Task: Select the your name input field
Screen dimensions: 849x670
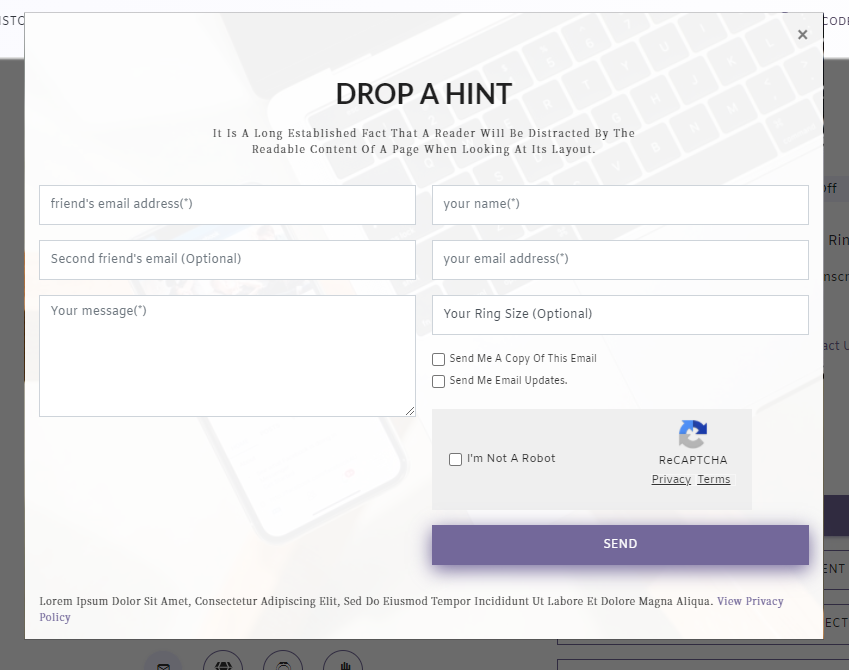Action: (x=620, y=204)
